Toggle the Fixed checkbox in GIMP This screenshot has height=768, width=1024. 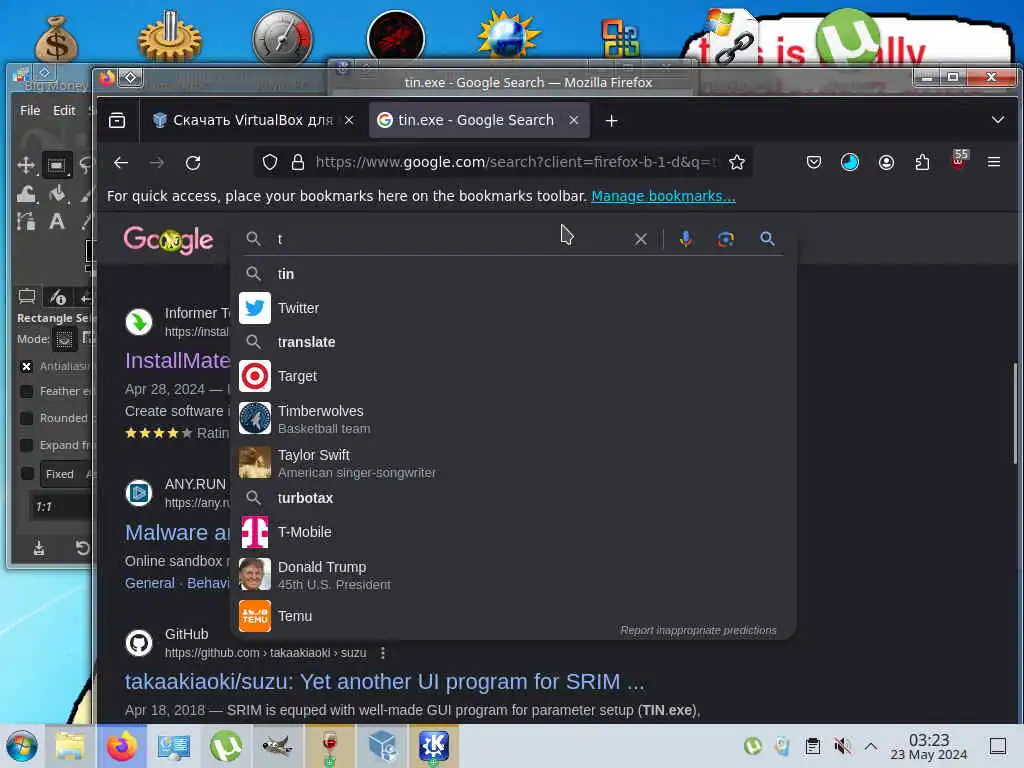pyautogui.click(x=27, y=473)
